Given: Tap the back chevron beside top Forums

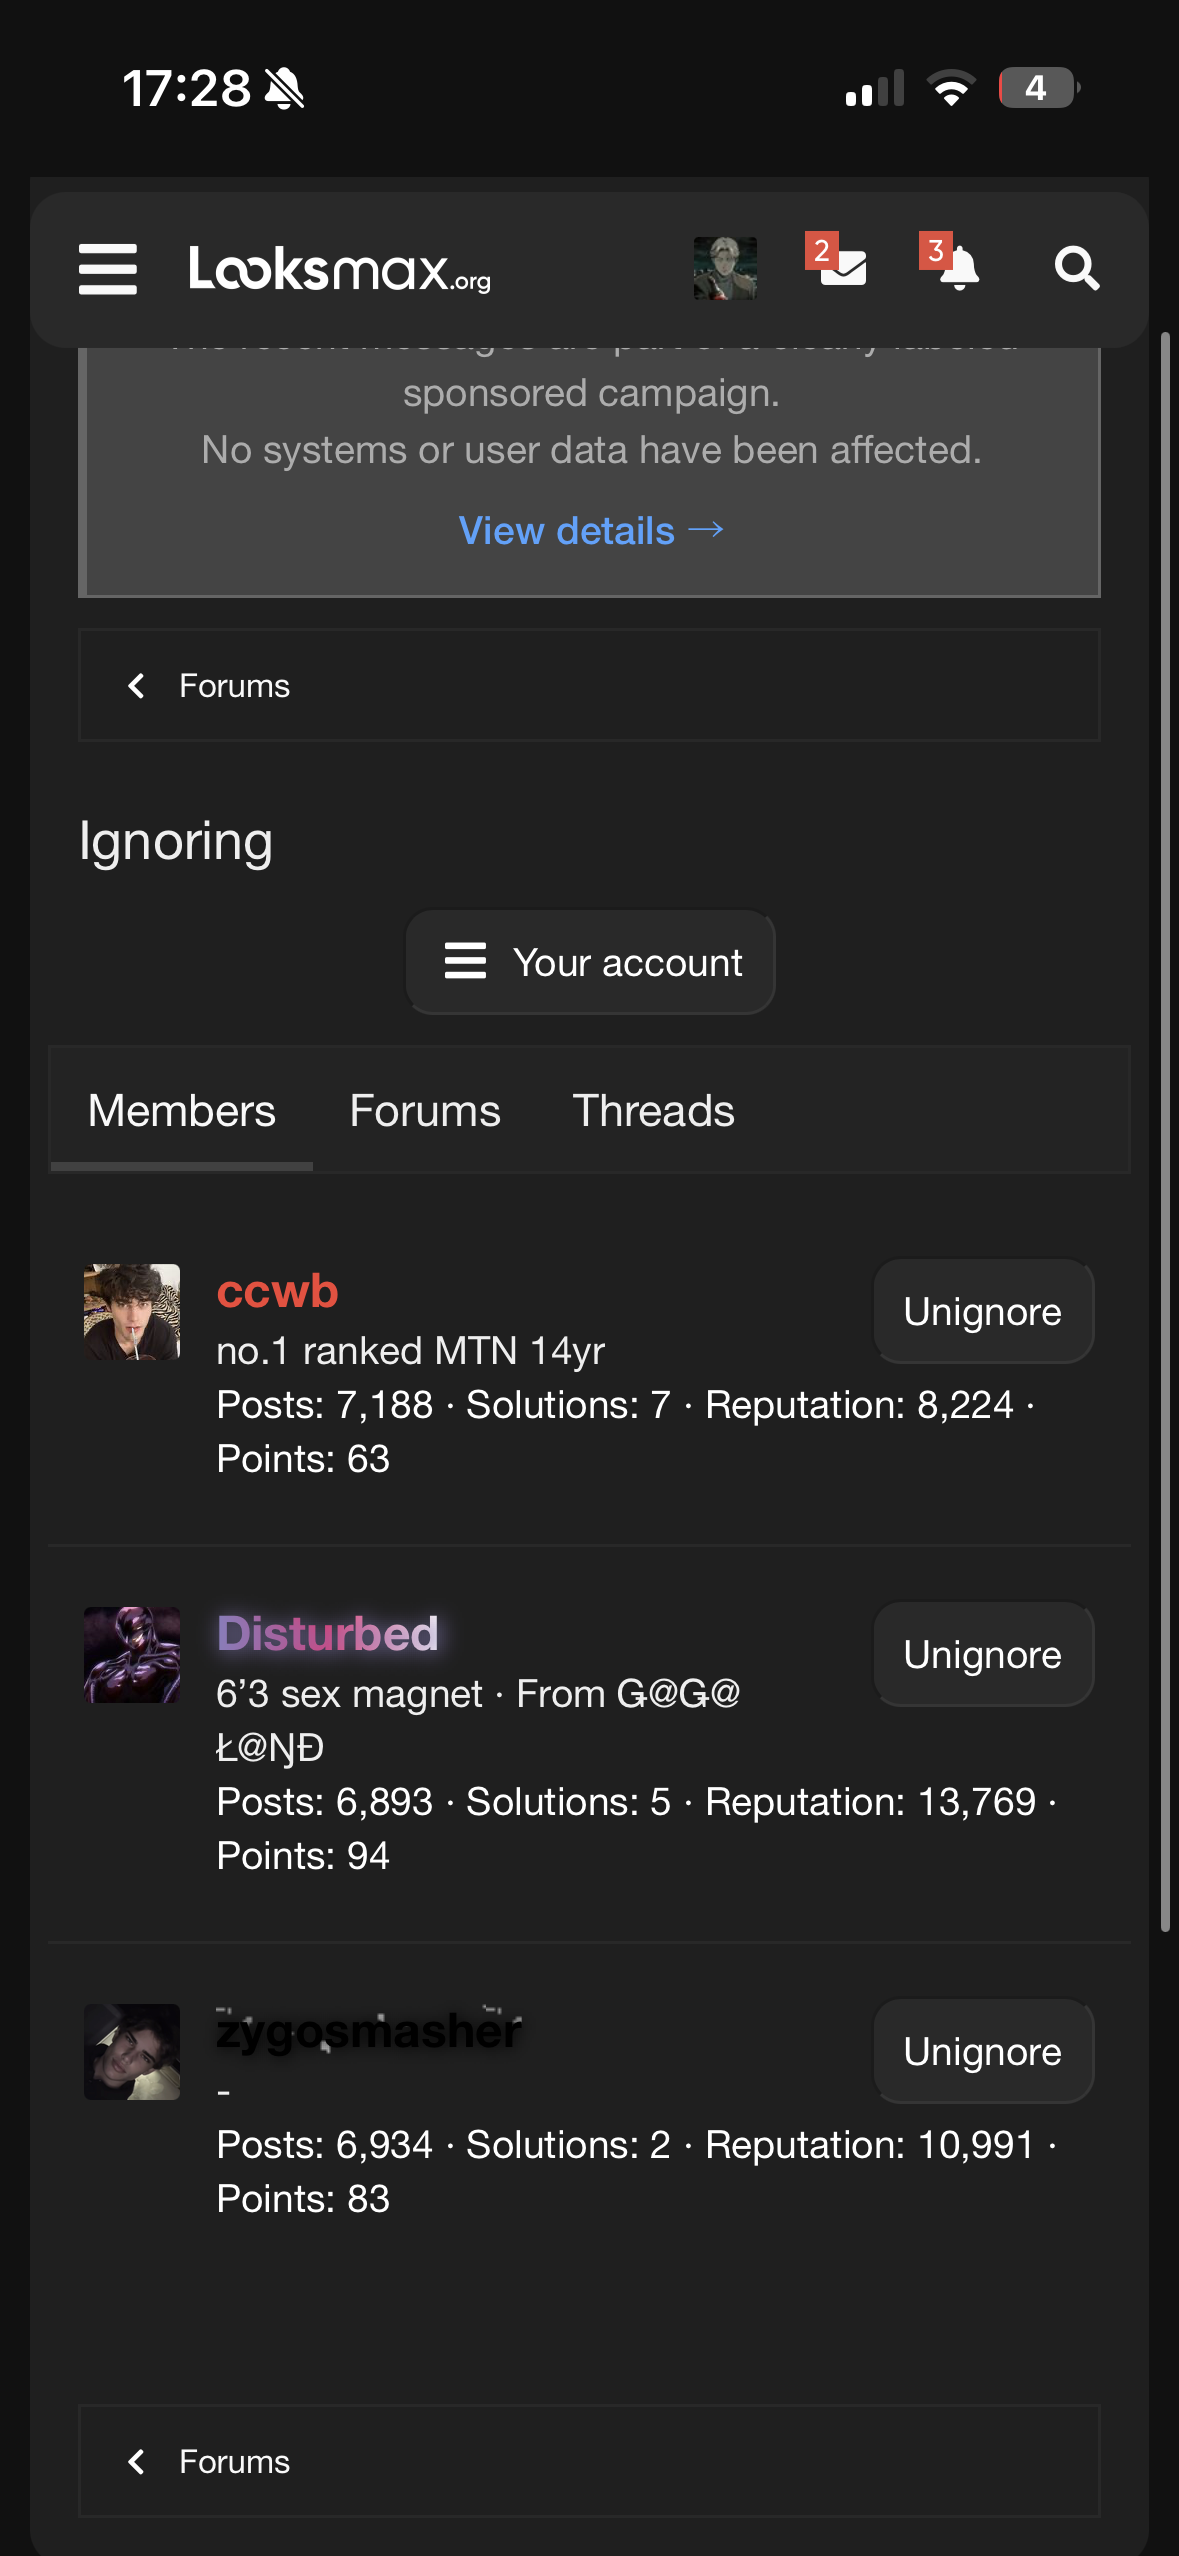Looking at the screenshot, I should click(137, 686).
